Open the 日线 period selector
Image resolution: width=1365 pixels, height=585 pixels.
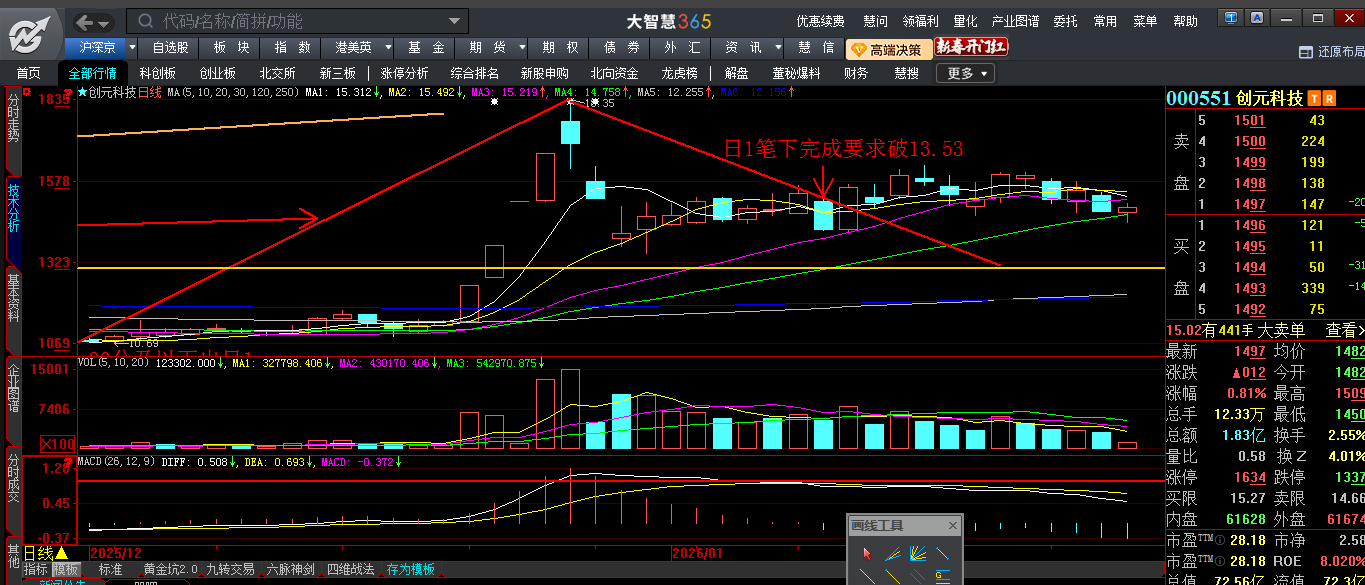(x=45, y=553)
